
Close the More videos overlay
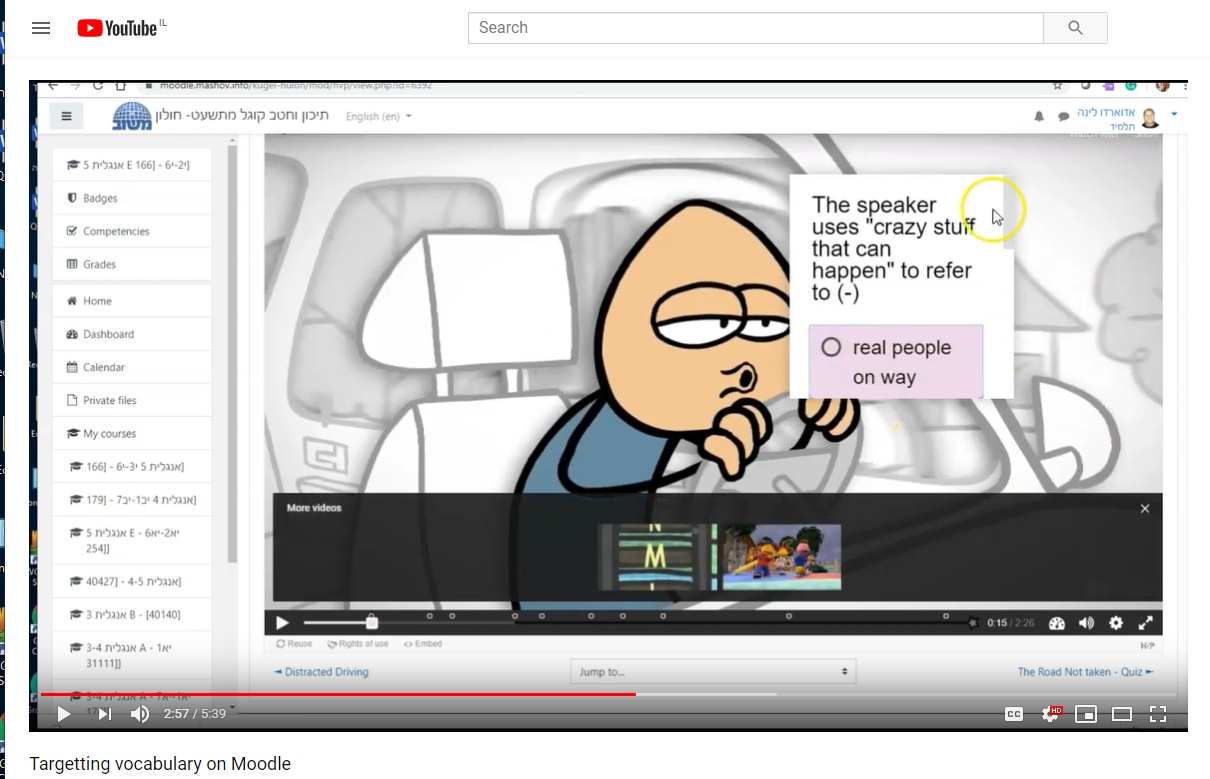pos(1145,508)
